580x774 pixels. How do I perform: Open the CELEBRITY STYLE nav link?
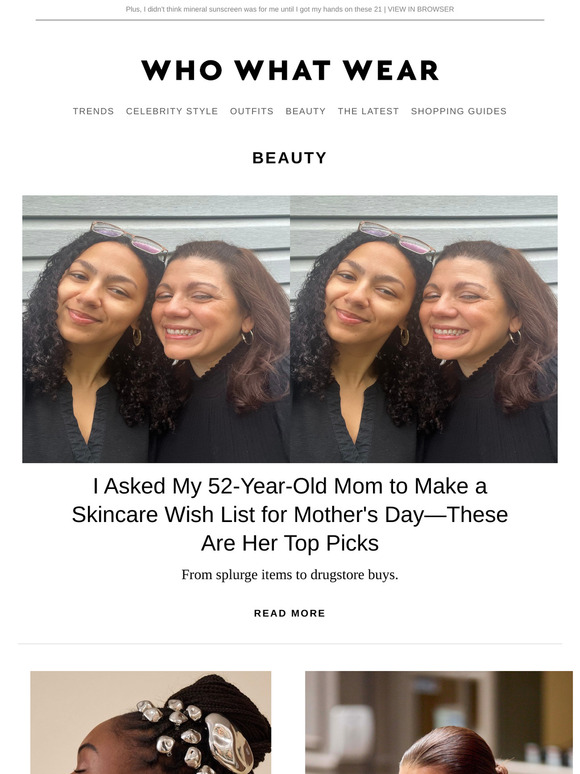[172, 111]
